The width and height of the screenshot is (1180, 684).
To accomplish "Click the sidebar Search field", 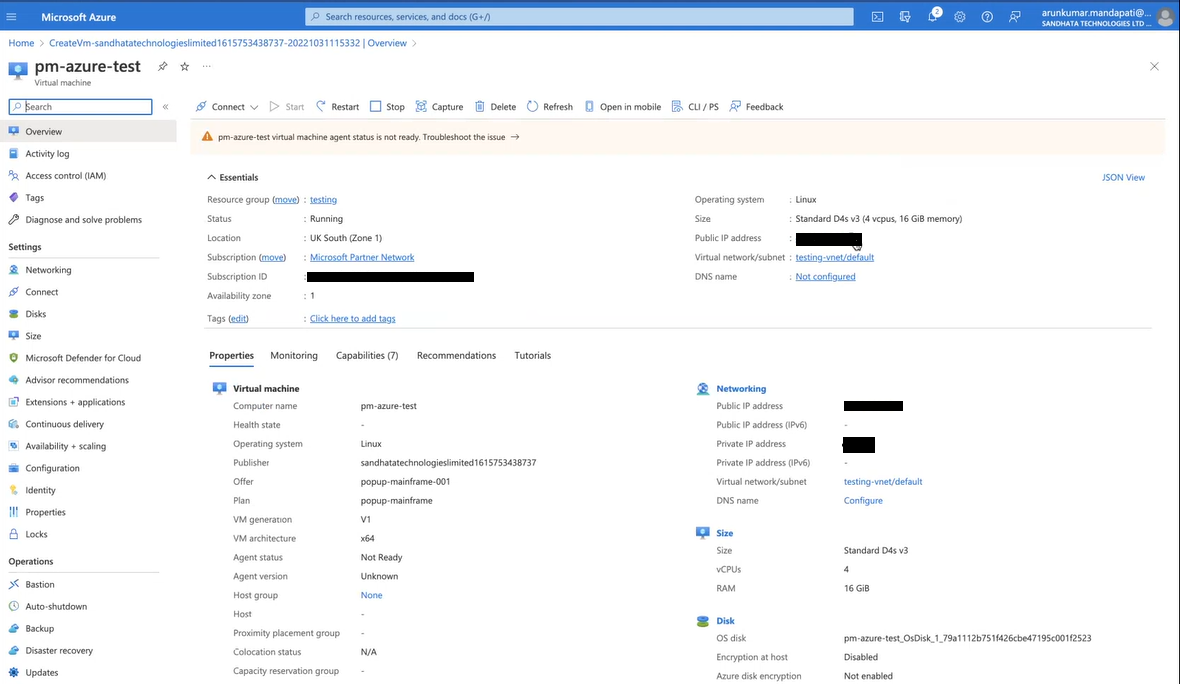I will (81, 107).
